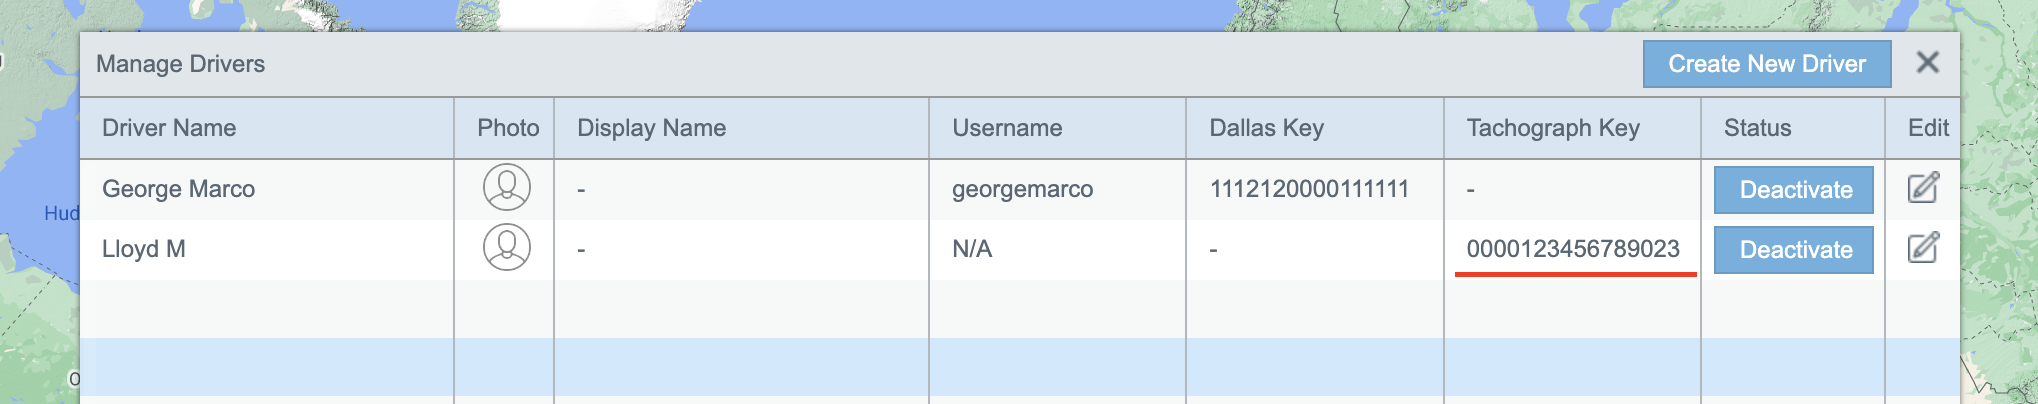Click the Display Name column header
The width and height of the screenshot is (2038, 404).
click(651, 128)
